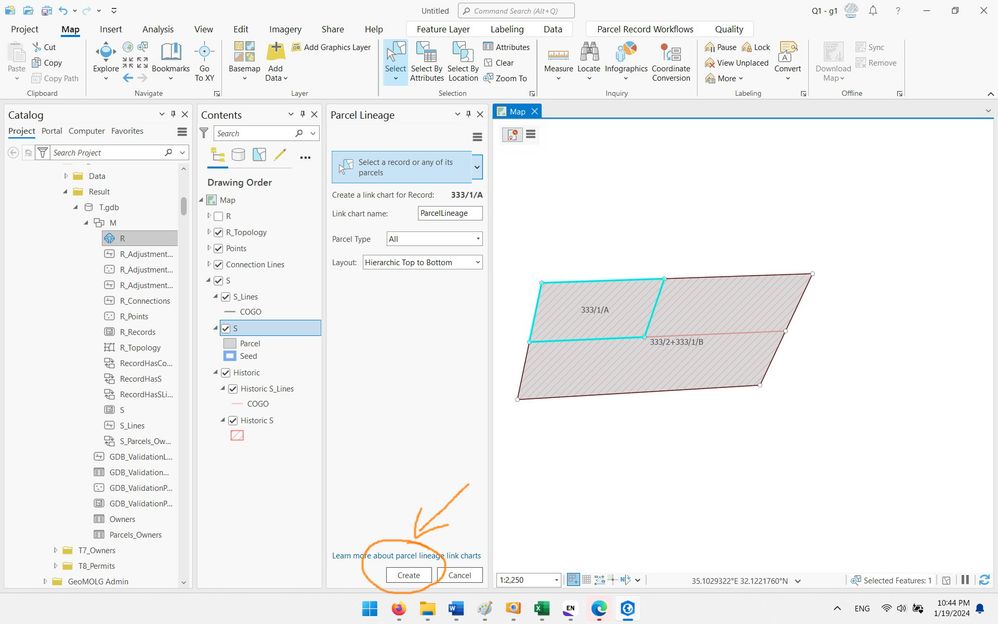The width and height of the screenshot is (998, 624).
Task: Switch to Portal tab in Catalog
Action: pos(52,131)
